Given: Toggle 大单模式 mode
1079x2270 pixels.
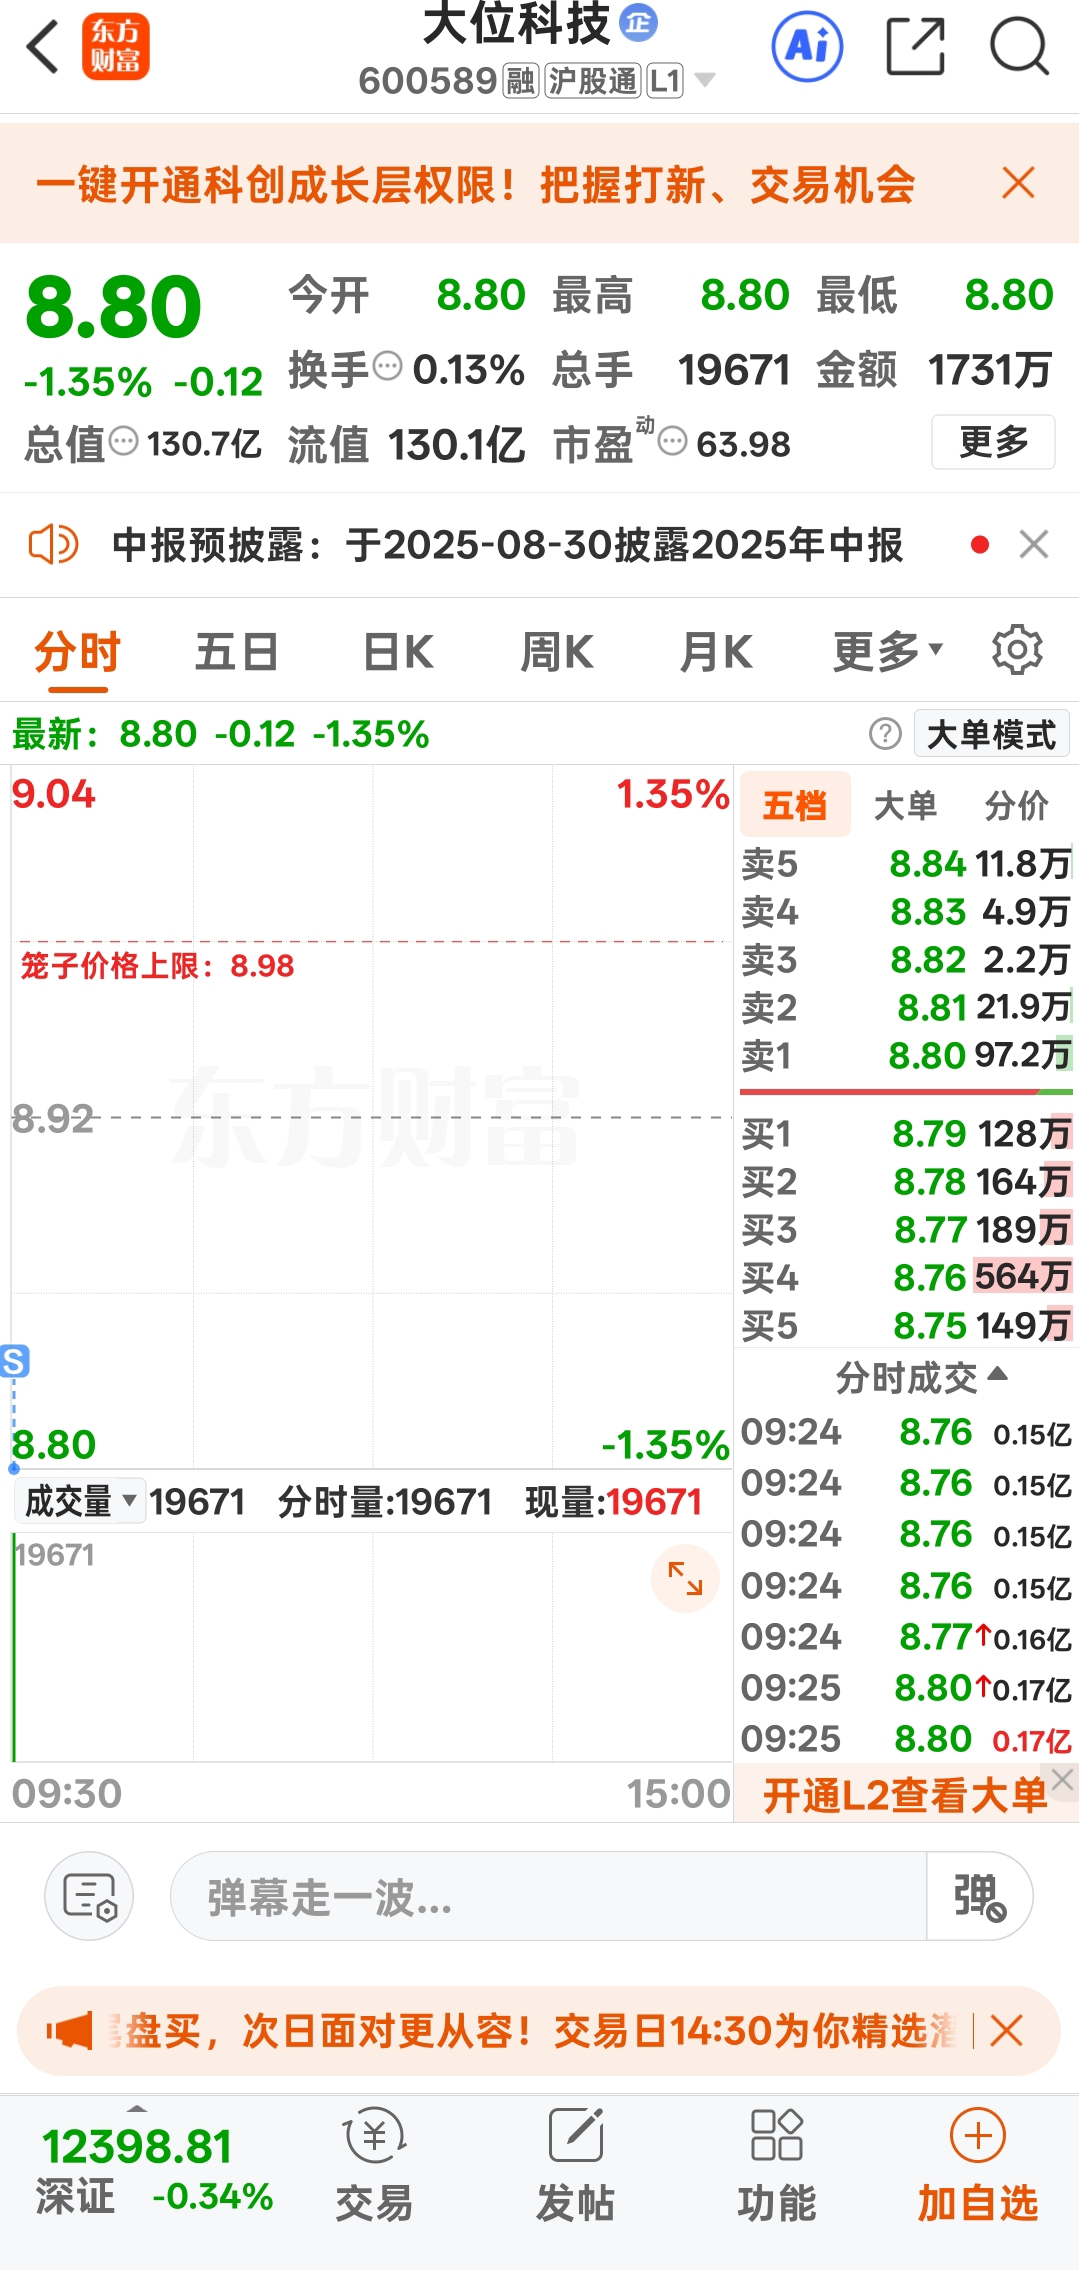Looking at the screenshot, I should (991, 734).
